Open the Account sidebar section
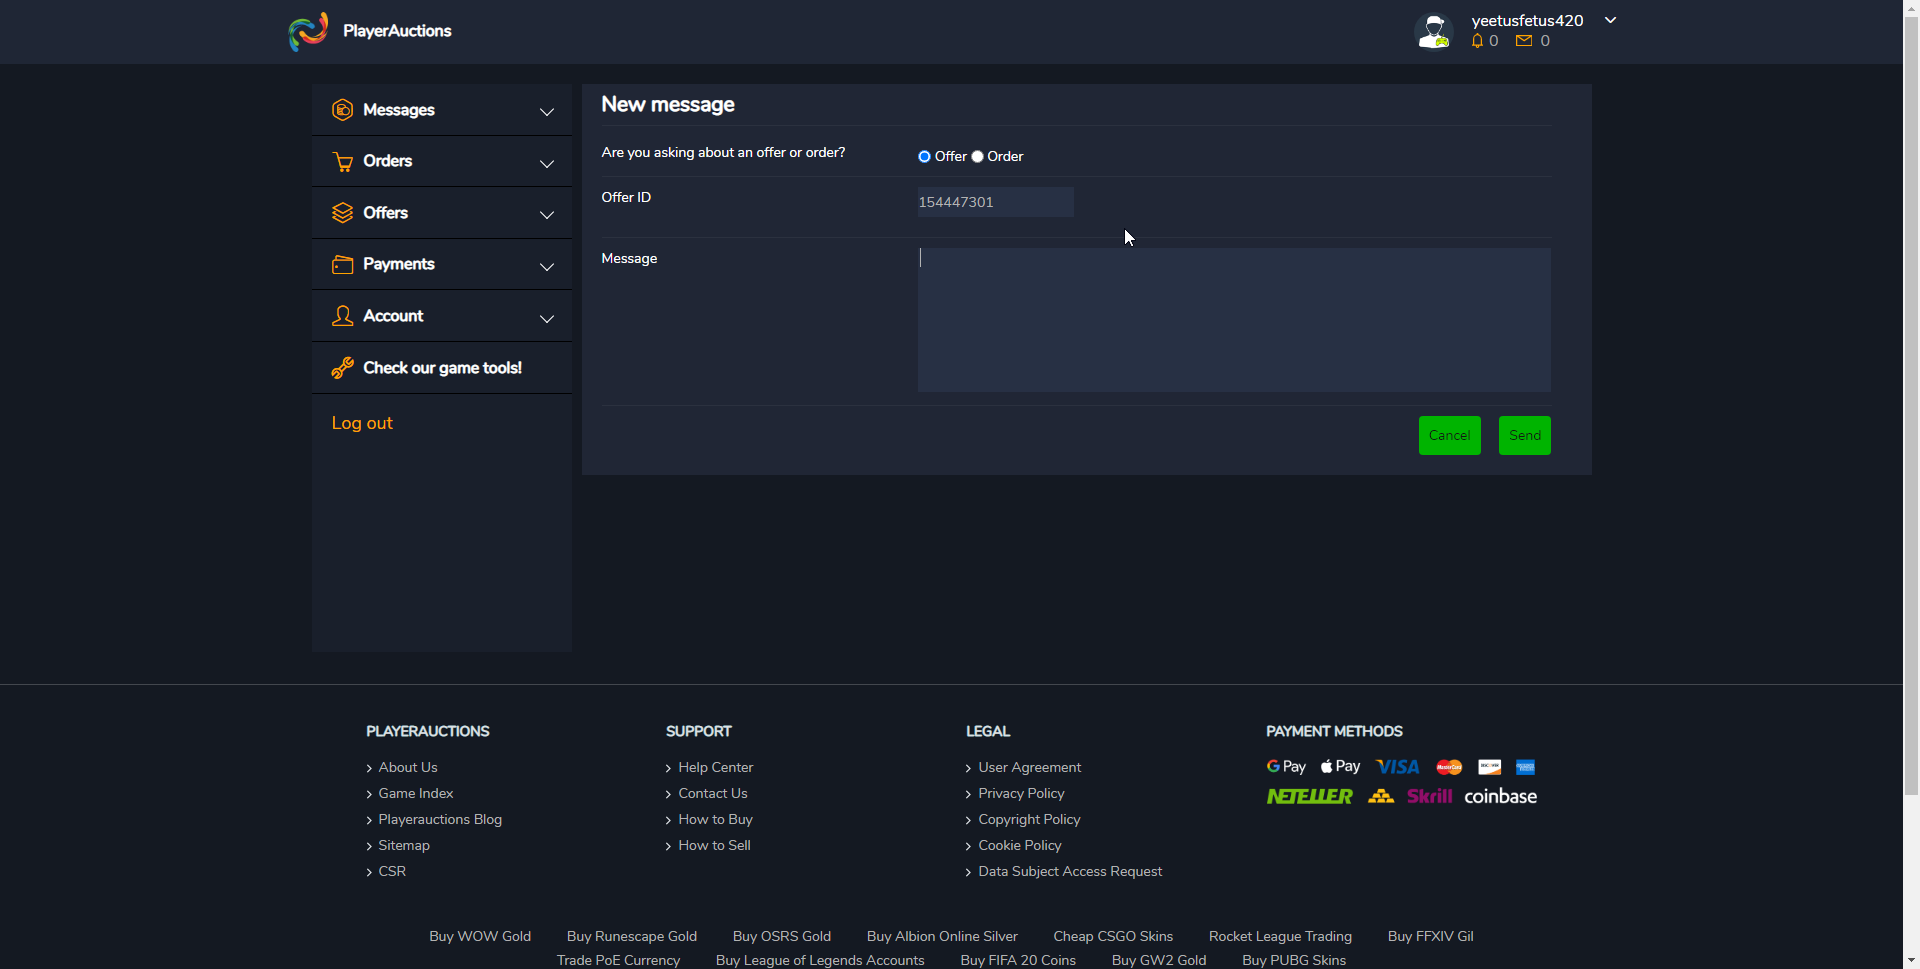1920x969 pixels. [393, 316]
